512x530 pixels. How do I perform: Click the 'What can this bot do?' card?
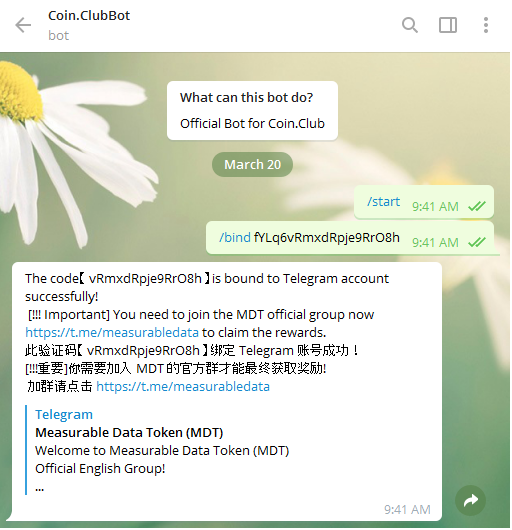252,111
